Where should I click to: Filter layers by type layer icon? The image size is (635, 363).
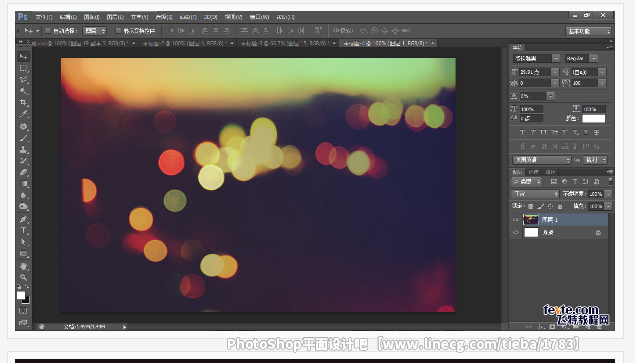(x=575, y=182)
